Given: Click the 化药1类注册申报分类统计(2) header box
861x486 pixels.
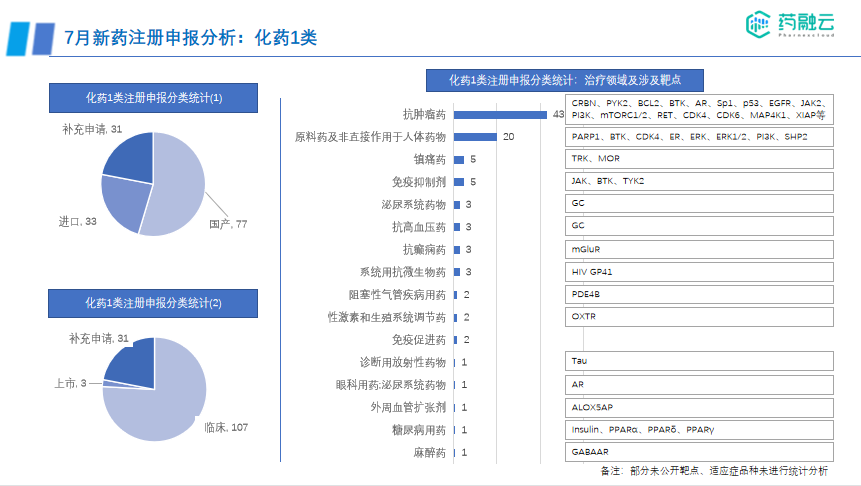Looking at the screenshot, I should click(x=153, y=303).
